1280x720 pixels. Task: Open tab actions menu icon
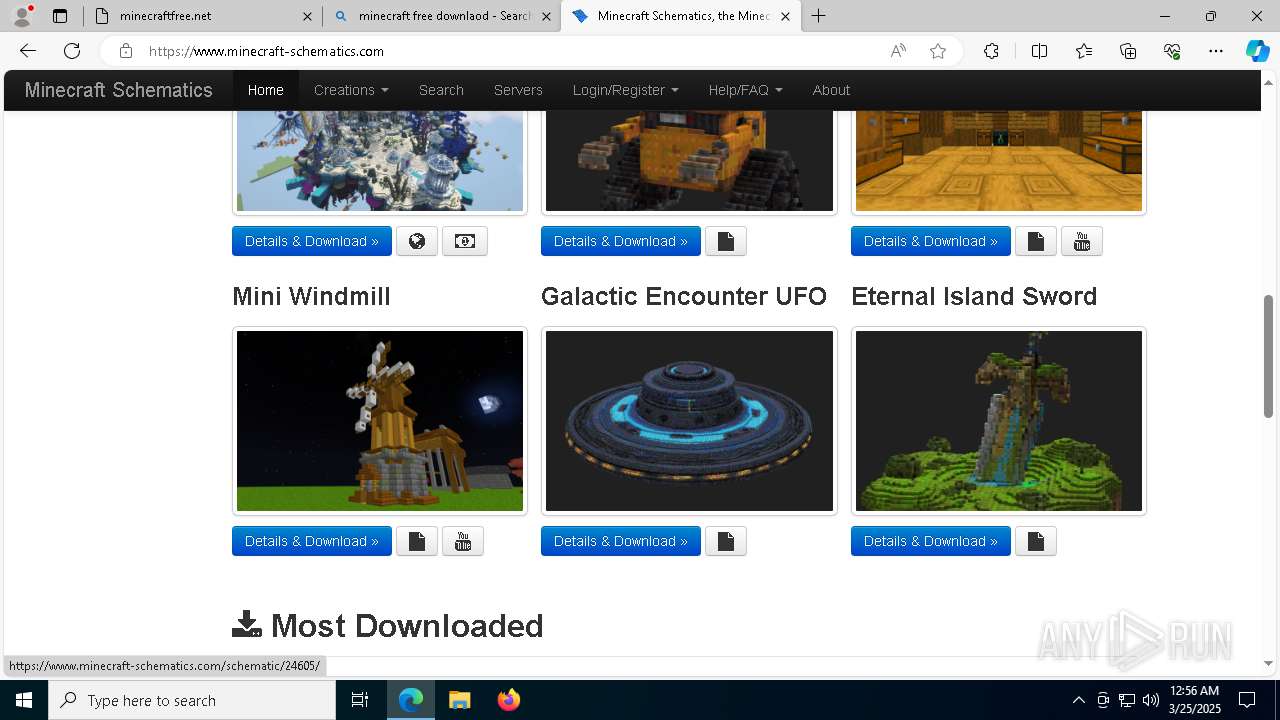click(60, 16)
